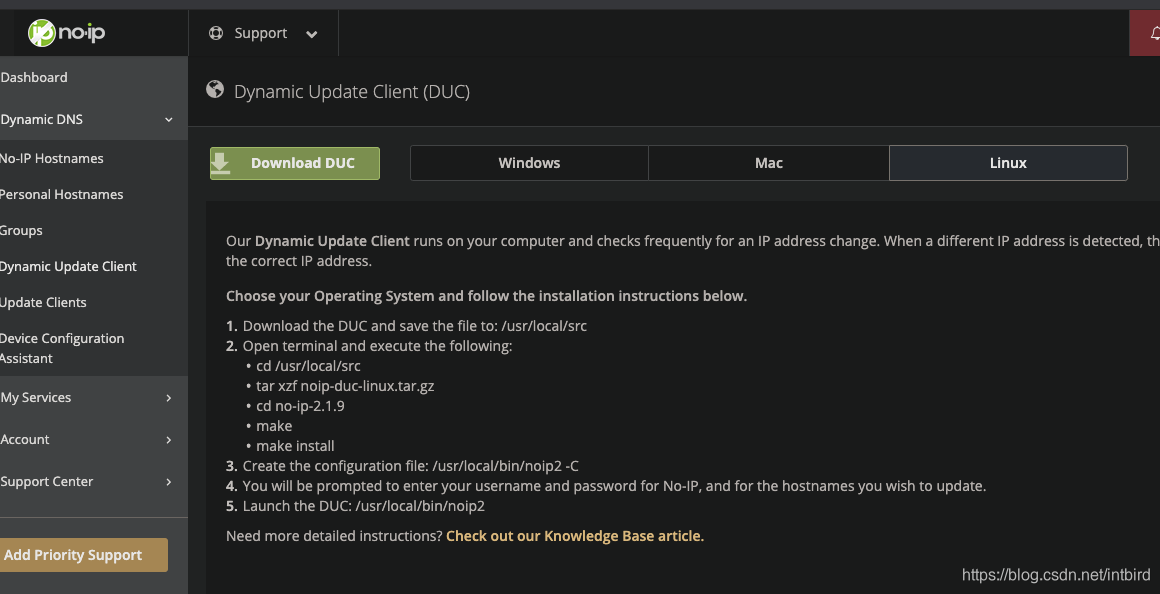This screenshot has width=1160, height=594.
Task: Click the 'Dynamic Update Client (DUC)' heading
Action: point(352,92)
